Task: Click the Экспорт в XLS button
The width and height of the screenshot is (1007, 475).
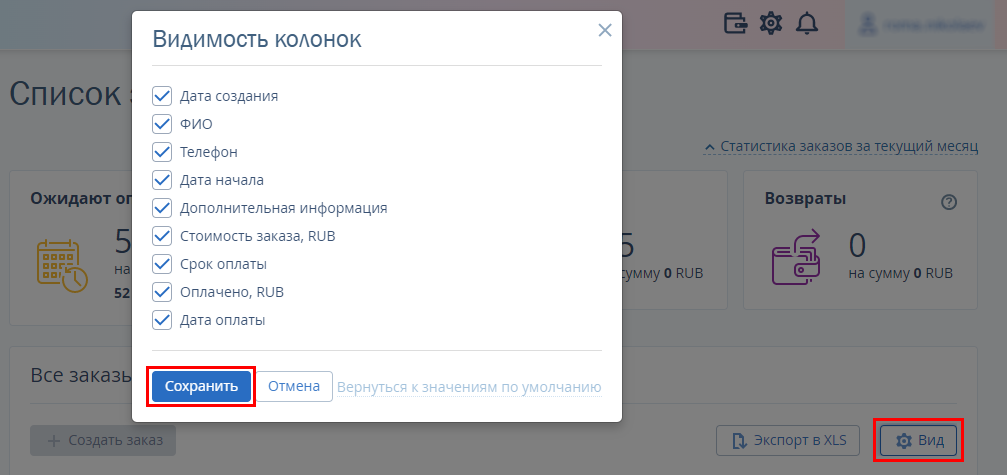Action: click(789, 440)
